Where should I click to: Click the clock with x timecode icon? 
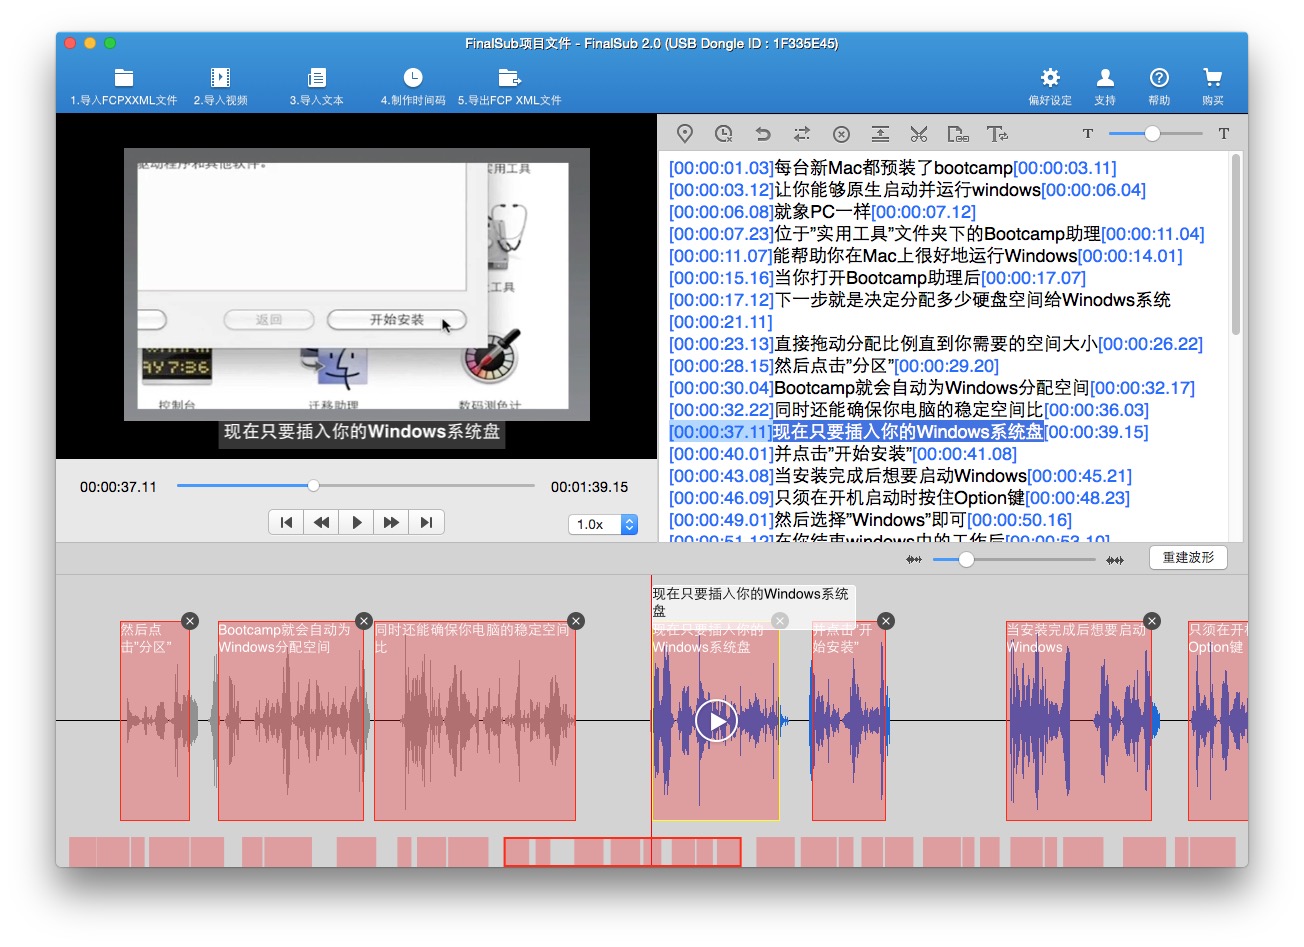tap(724, 133)
